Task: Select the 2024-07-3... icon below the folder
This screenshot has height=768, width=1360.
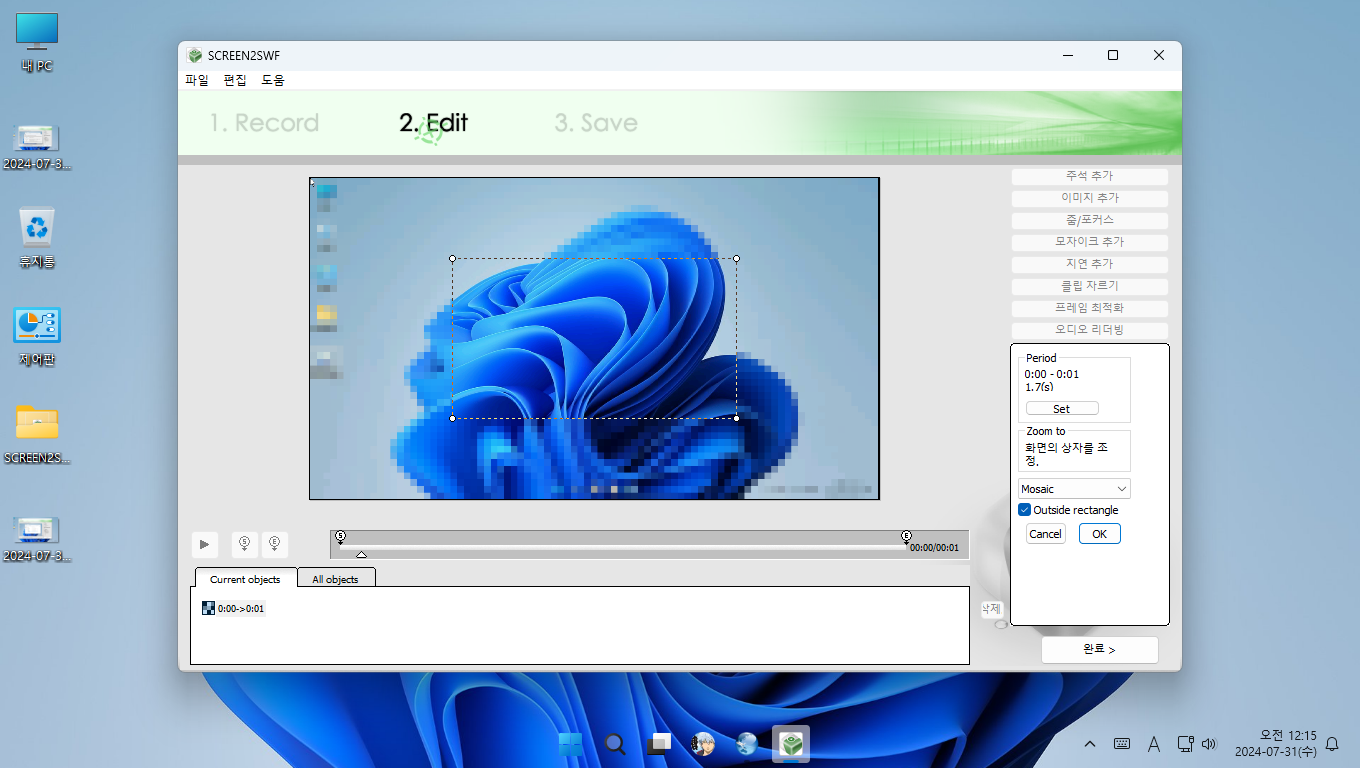Action: tap(37, 539)
